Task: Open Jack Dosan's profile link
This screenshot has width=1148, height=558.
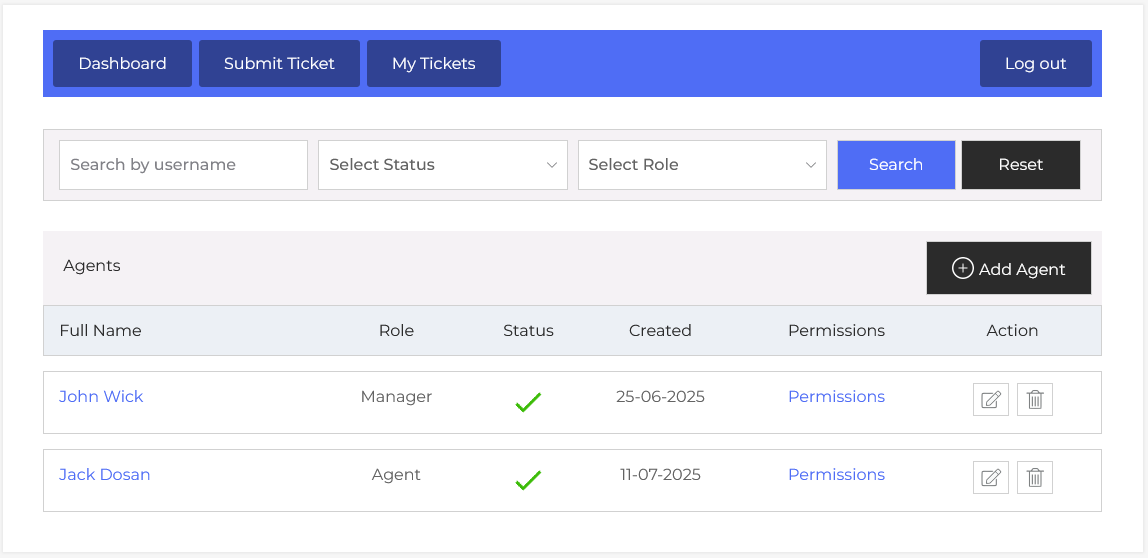Action: (104, 475)
